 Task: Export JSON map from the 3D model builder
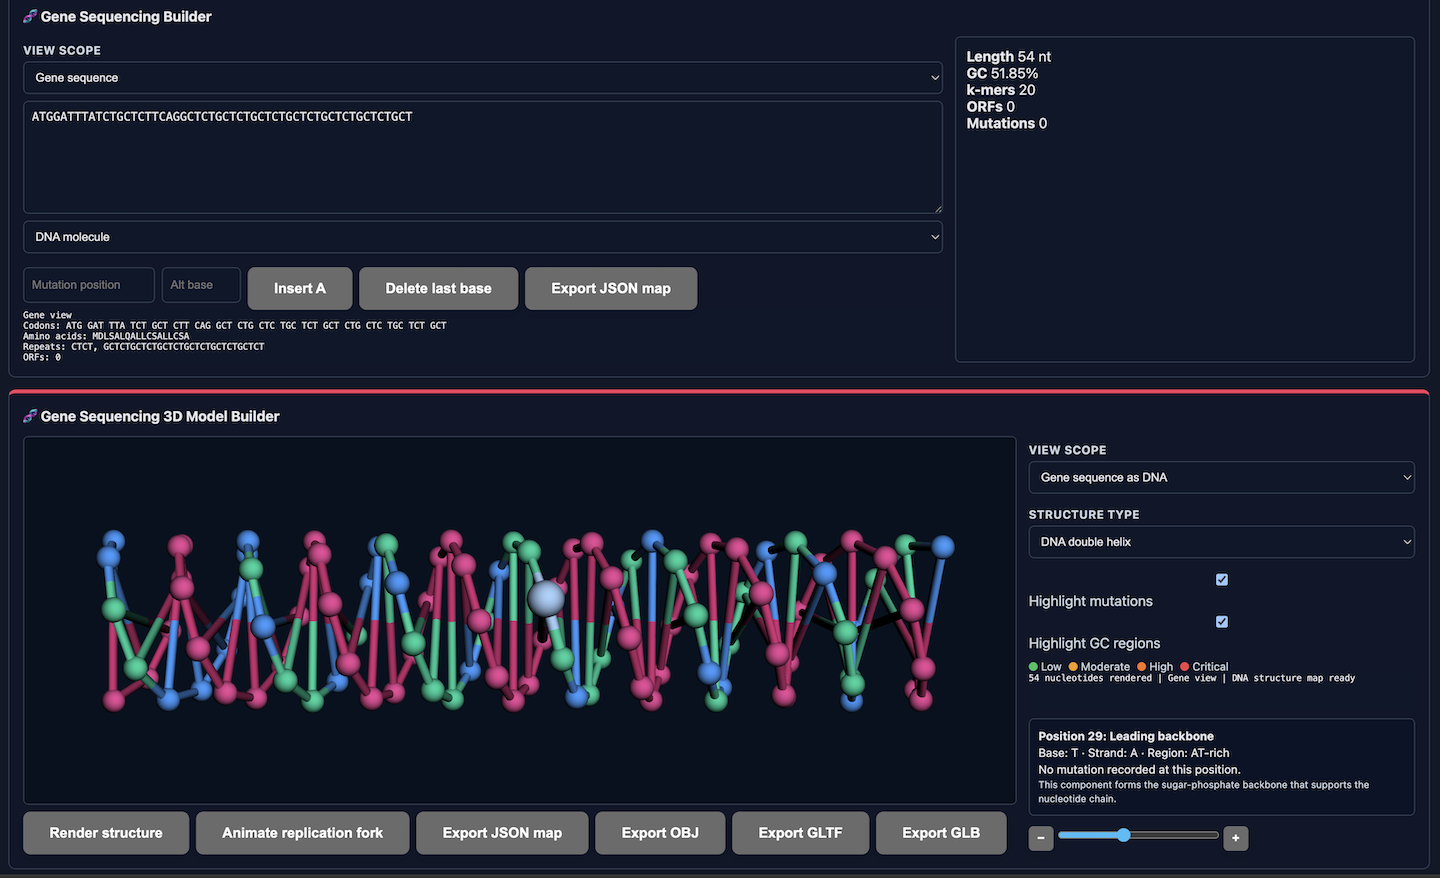point(502,833)
